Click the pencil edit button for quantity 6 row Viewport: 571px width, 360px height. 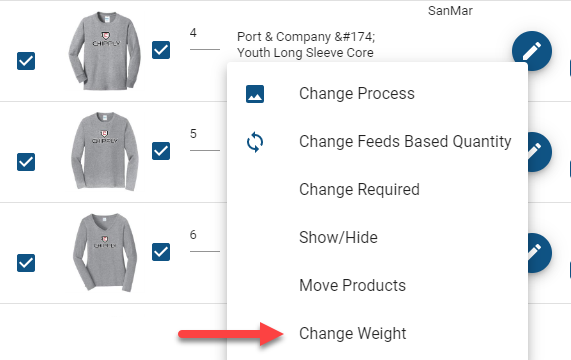point(540,253)
